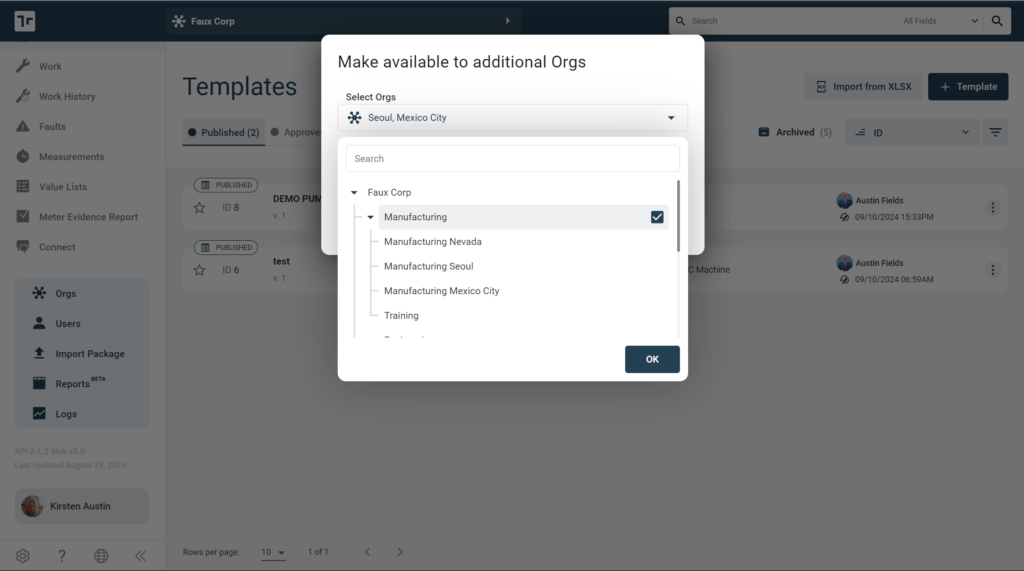The image size is (1024, 571).
Task: Open Kirsten Austin user profile
Action: click(x=82, y=506)
